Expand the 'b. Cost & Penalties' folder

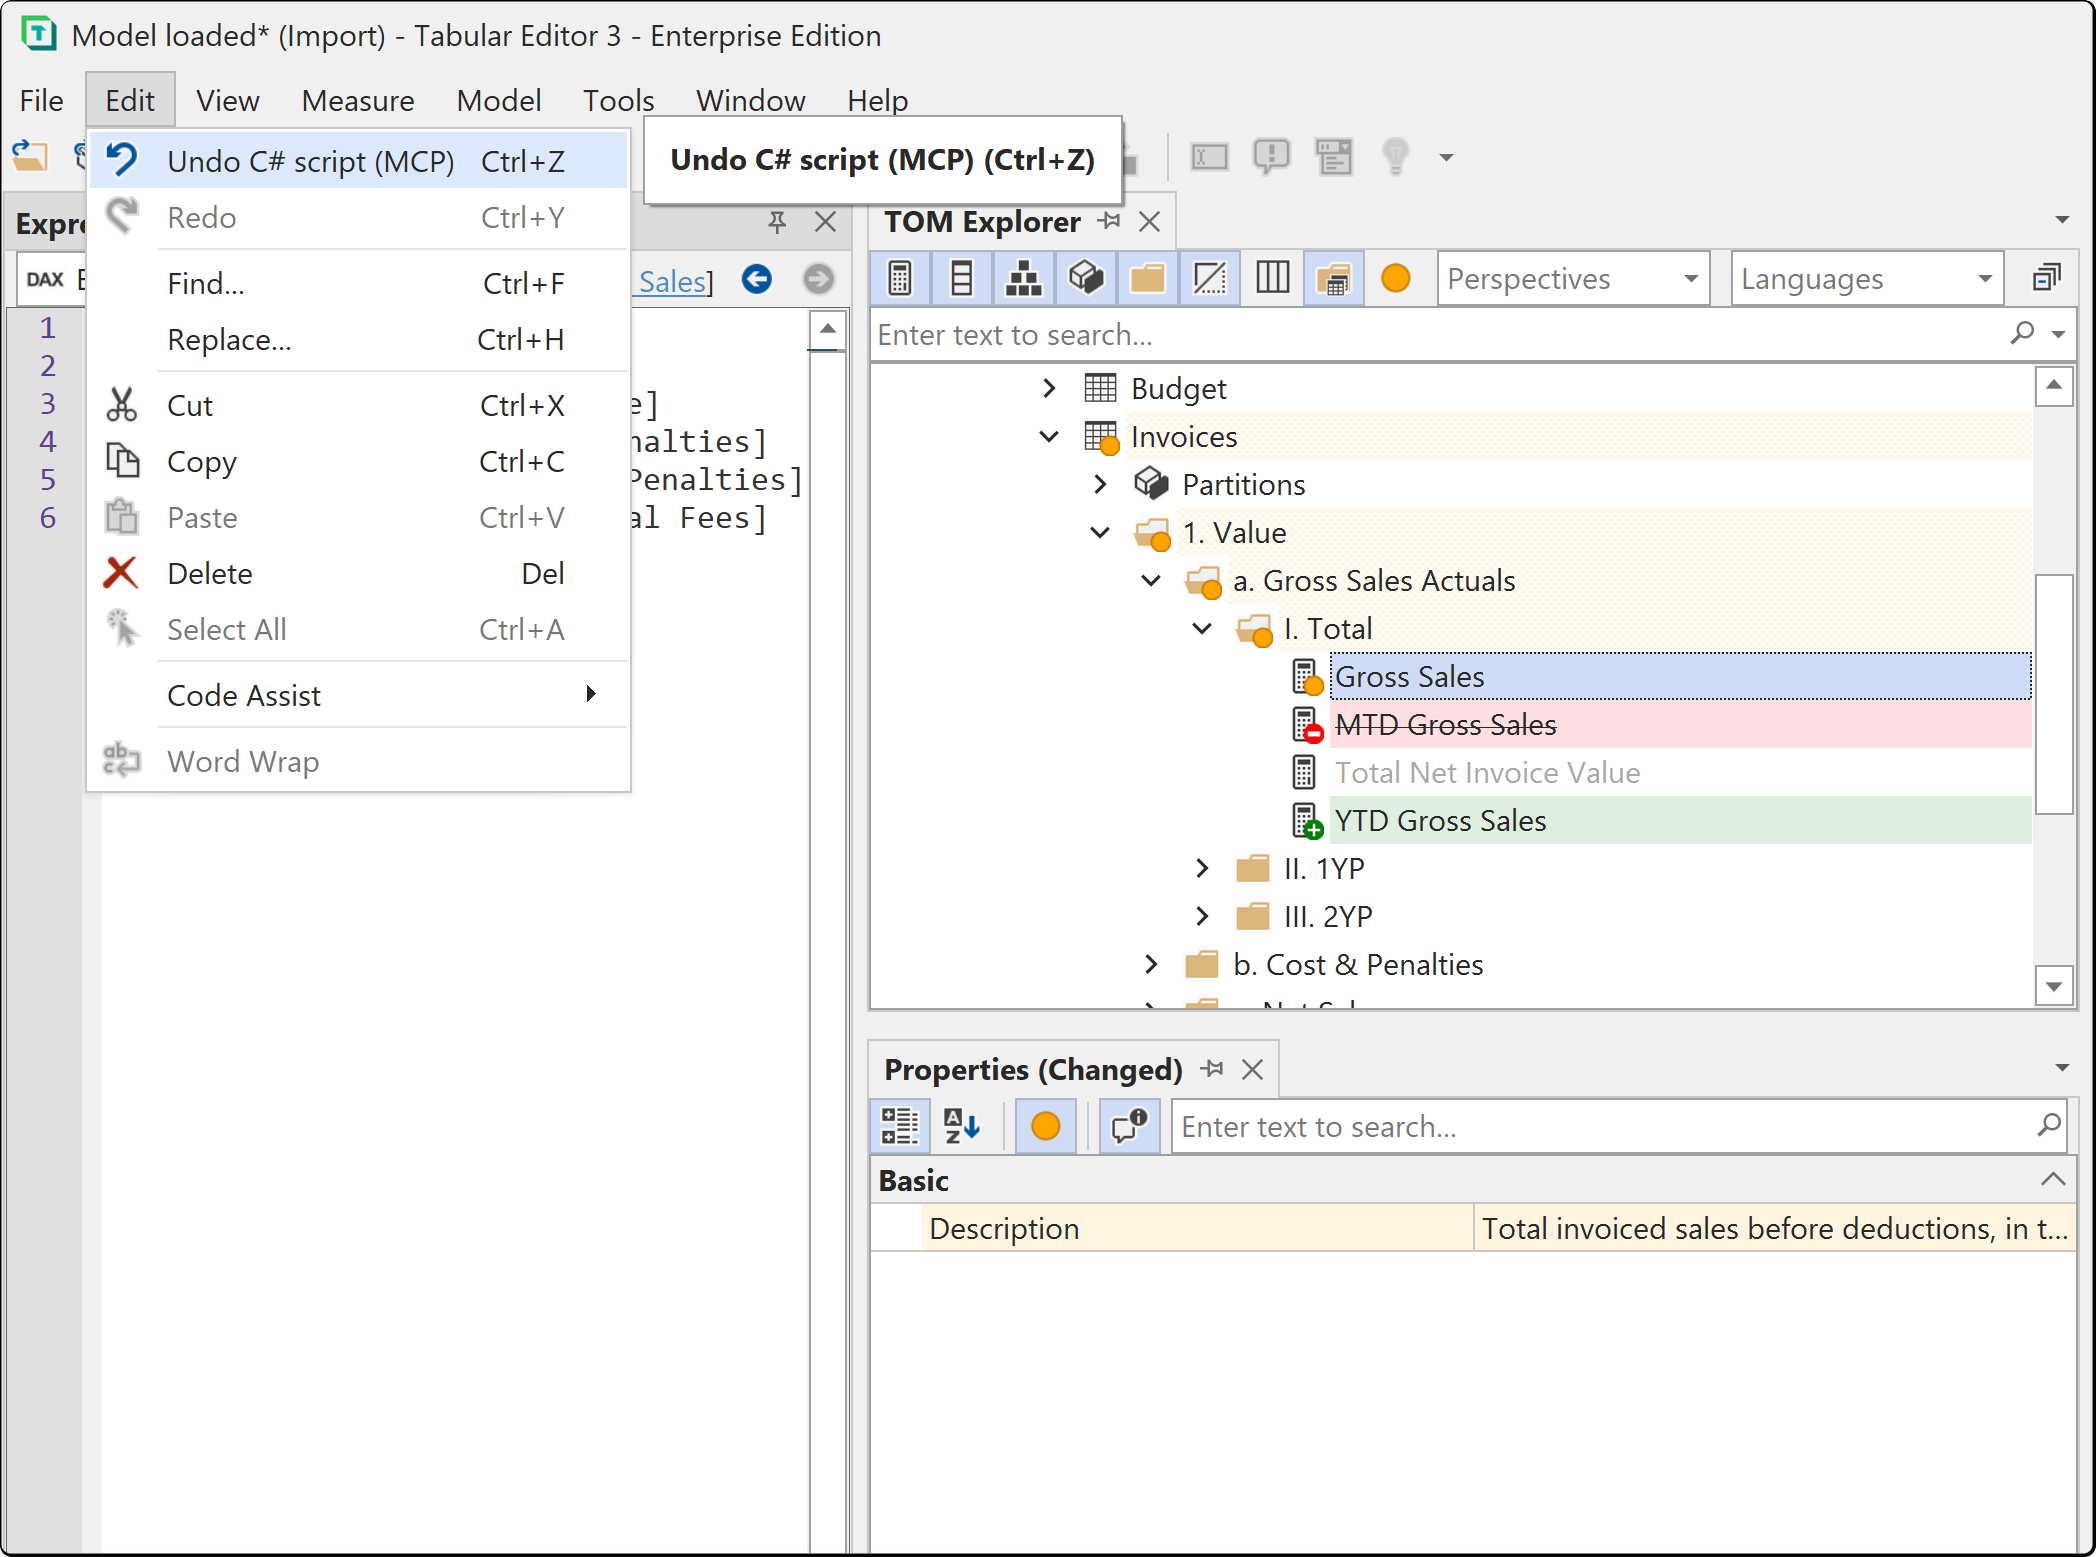point(1152,964)
